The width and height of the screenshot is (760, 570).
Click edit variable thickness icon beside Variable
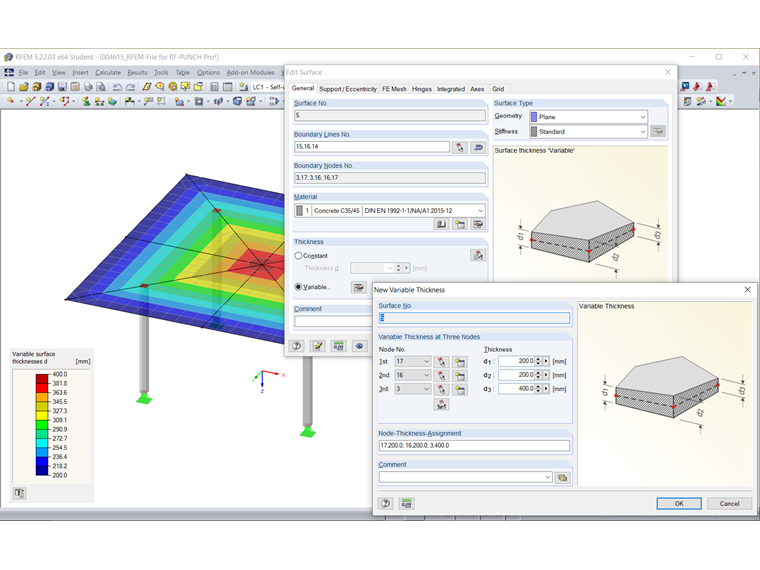(x=359, y=287)
